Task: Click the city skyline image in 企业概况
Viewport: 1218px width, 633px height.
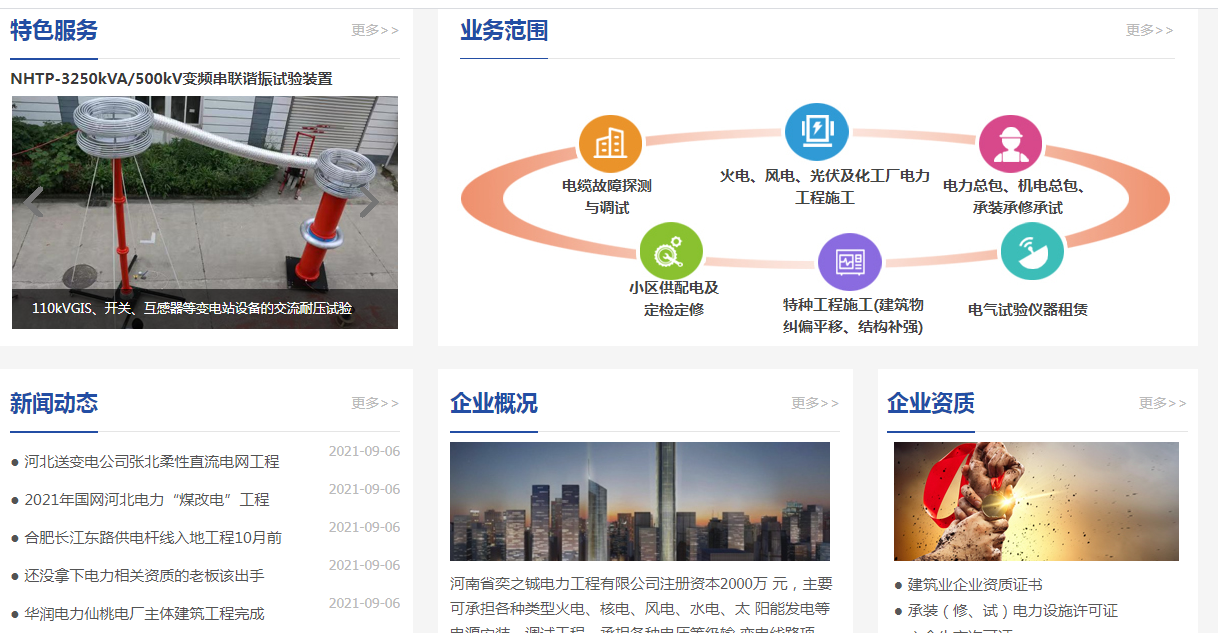Action: (x=639, y=501)
